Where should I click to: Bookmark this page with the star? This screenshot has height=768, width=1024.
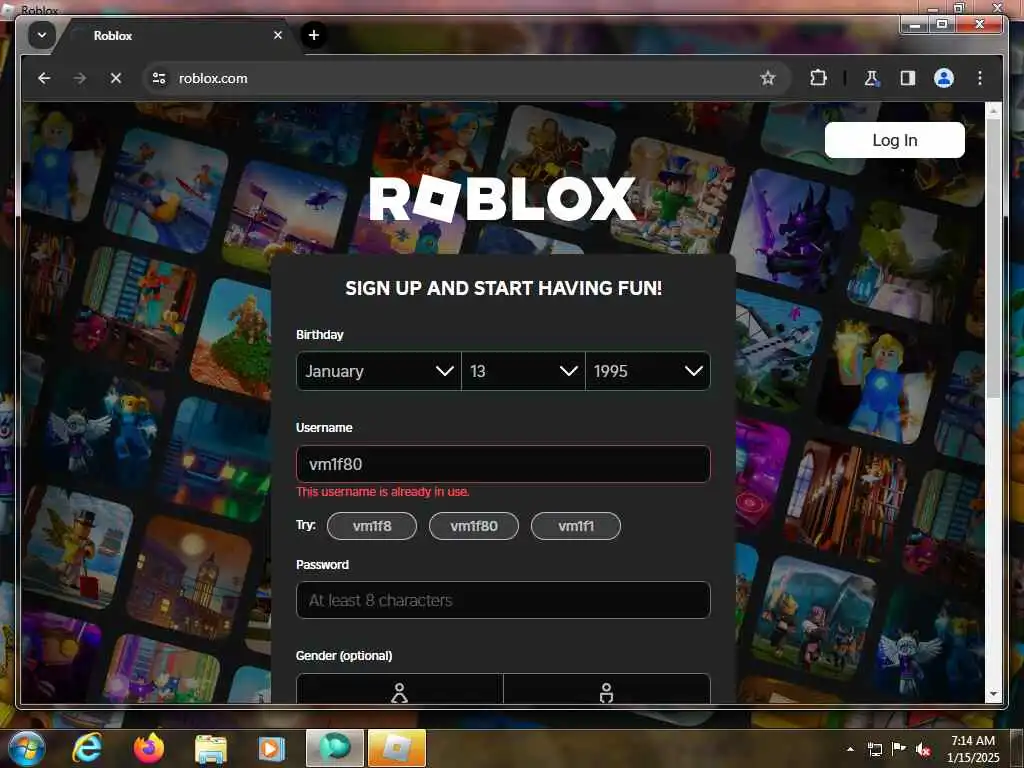click(767, 78)
